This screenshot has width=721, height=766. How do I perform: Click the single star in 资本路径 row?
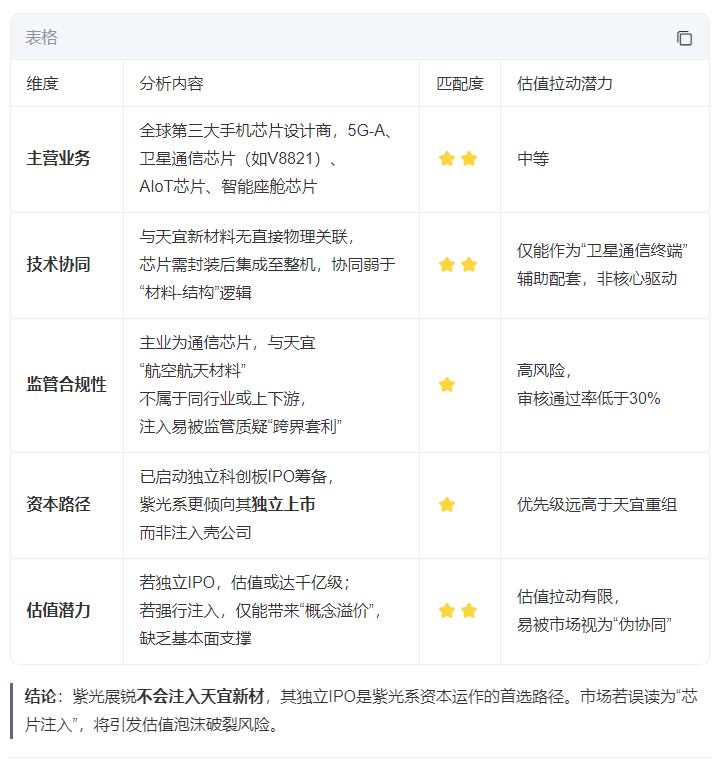pos(447,505)
